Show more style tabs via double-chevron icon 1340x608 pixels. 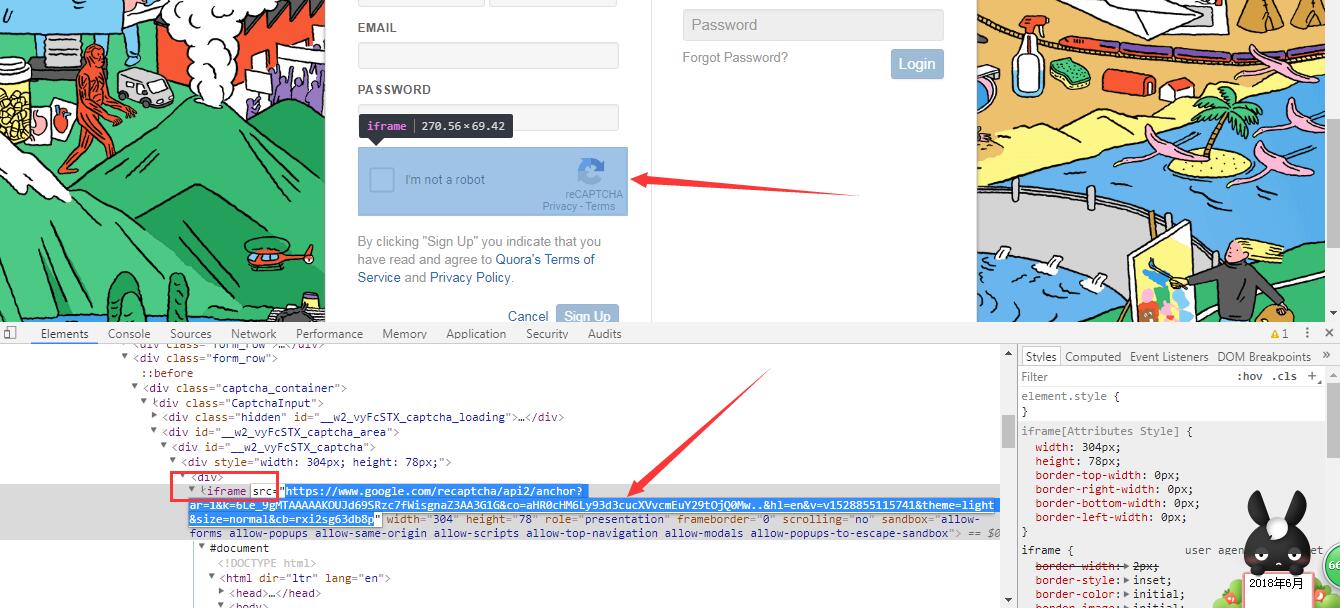pyautogui.click(x=1327, y=357)
